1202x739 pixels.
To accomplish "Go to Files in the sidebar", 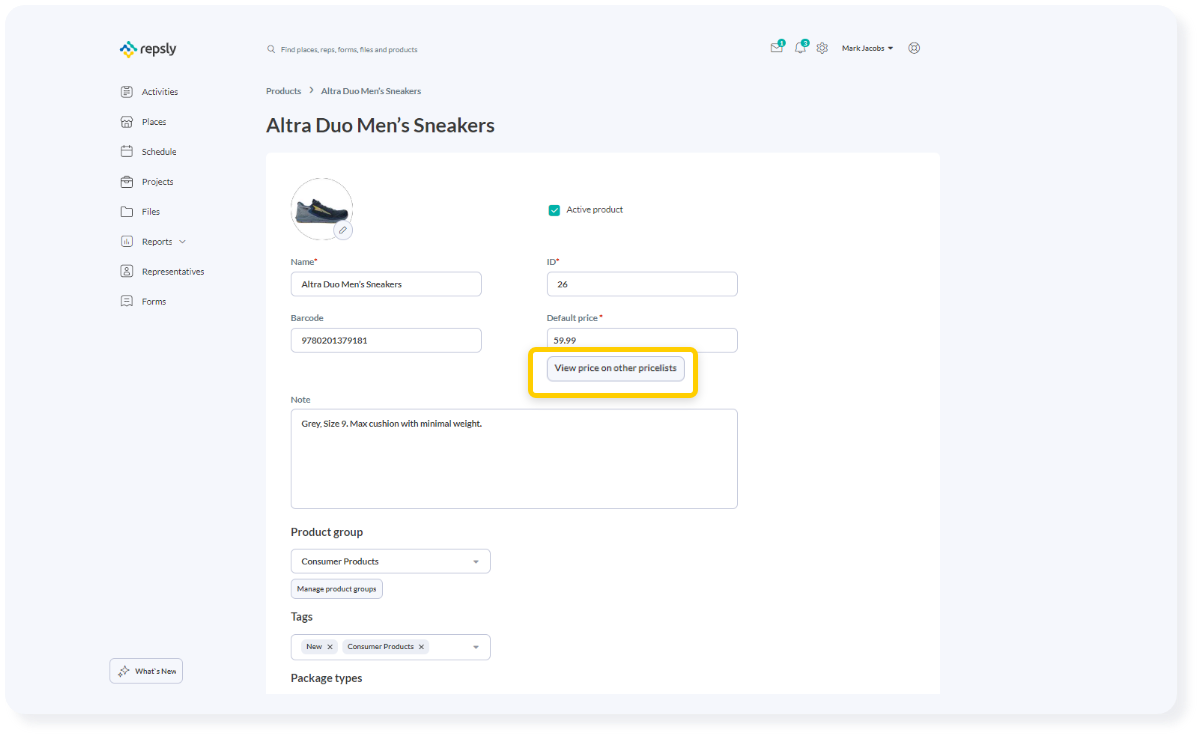I will (x=151, y=212).
